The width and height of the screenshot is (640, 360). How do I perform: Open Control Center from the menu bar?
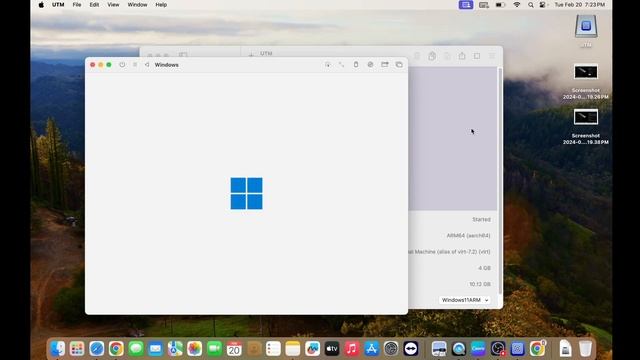542,5
